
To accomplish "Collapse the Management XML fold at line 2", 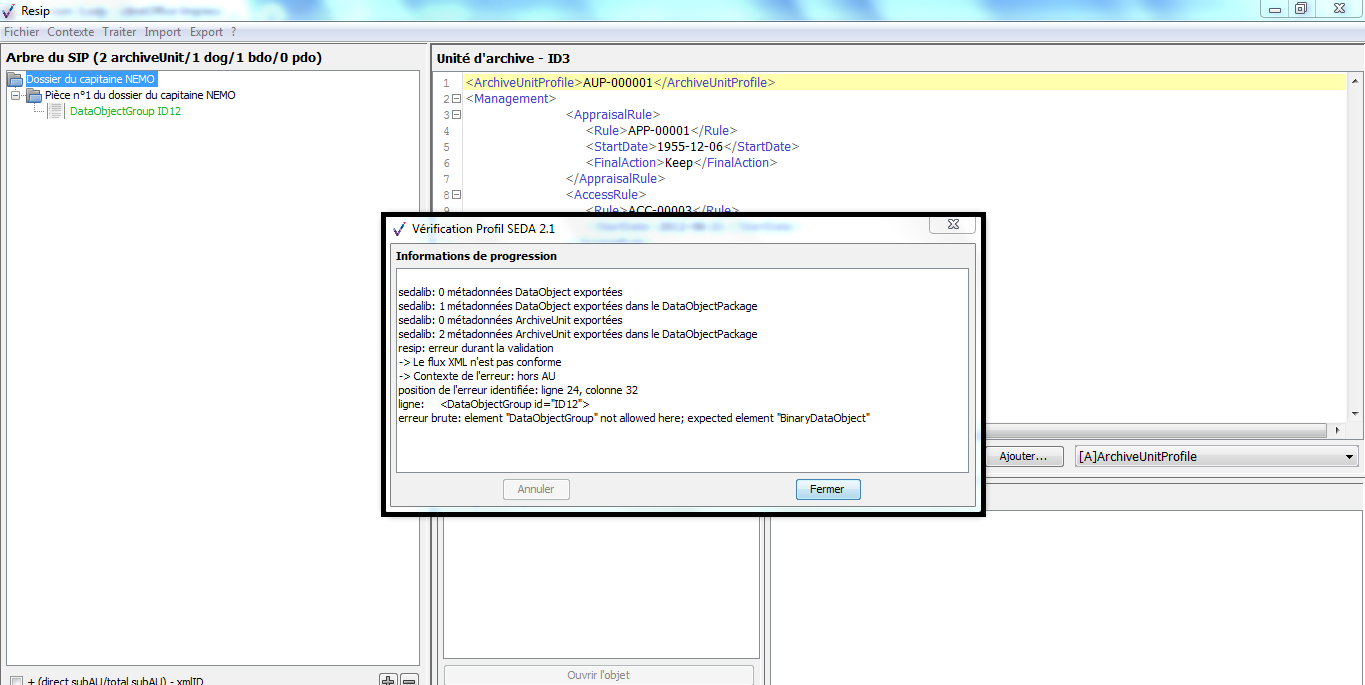I will 456,99.
